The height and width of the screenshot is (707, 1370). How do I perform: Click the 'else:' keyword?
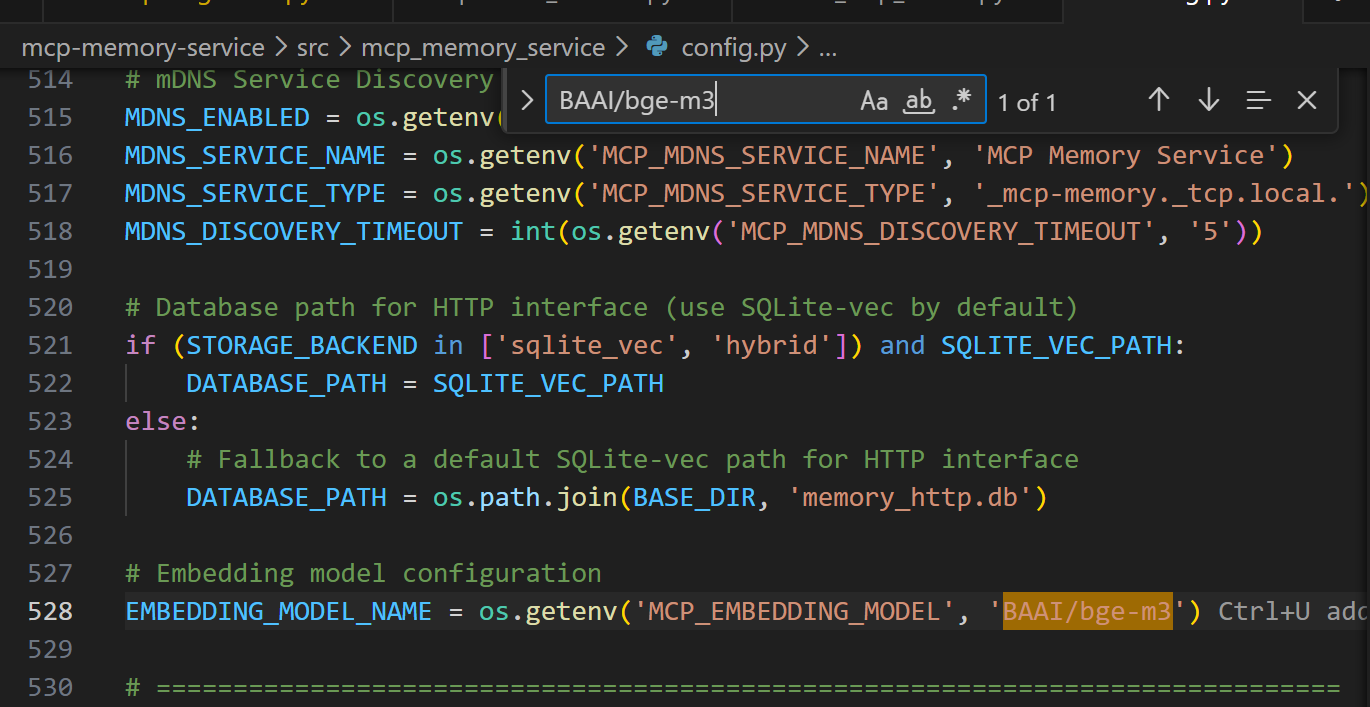tap(163, 421)
